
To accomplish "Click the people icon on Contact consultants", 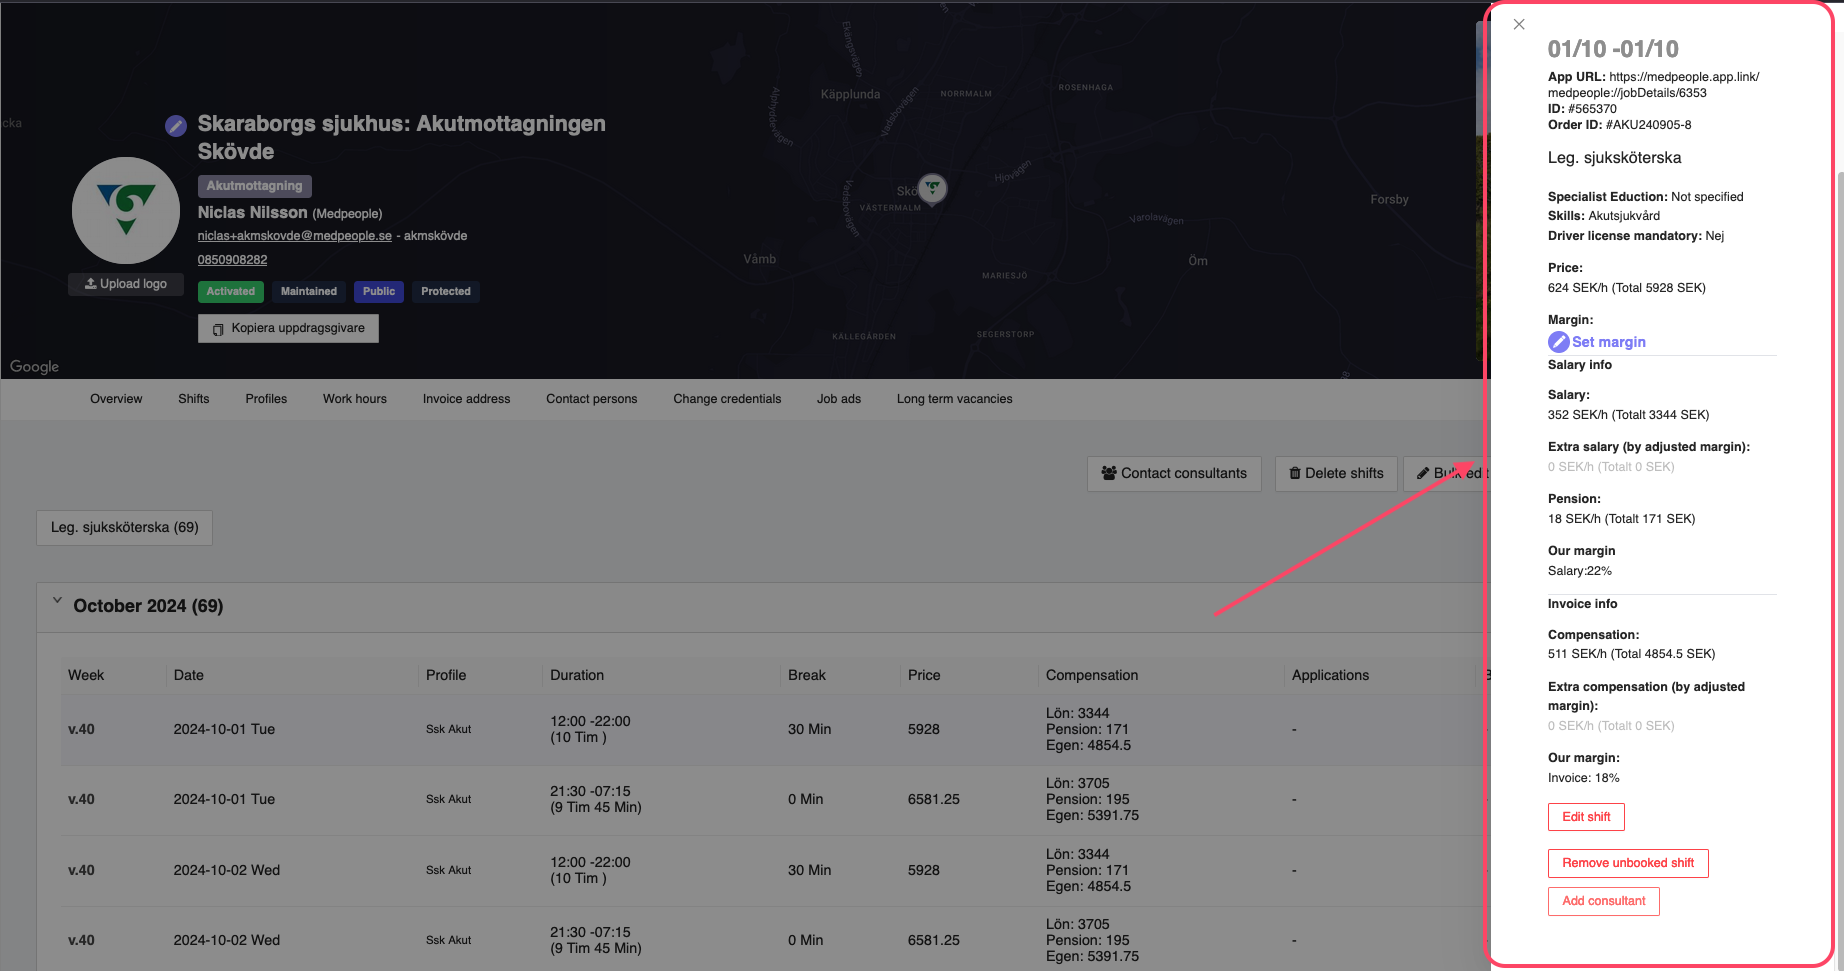I will [1108, 472].
